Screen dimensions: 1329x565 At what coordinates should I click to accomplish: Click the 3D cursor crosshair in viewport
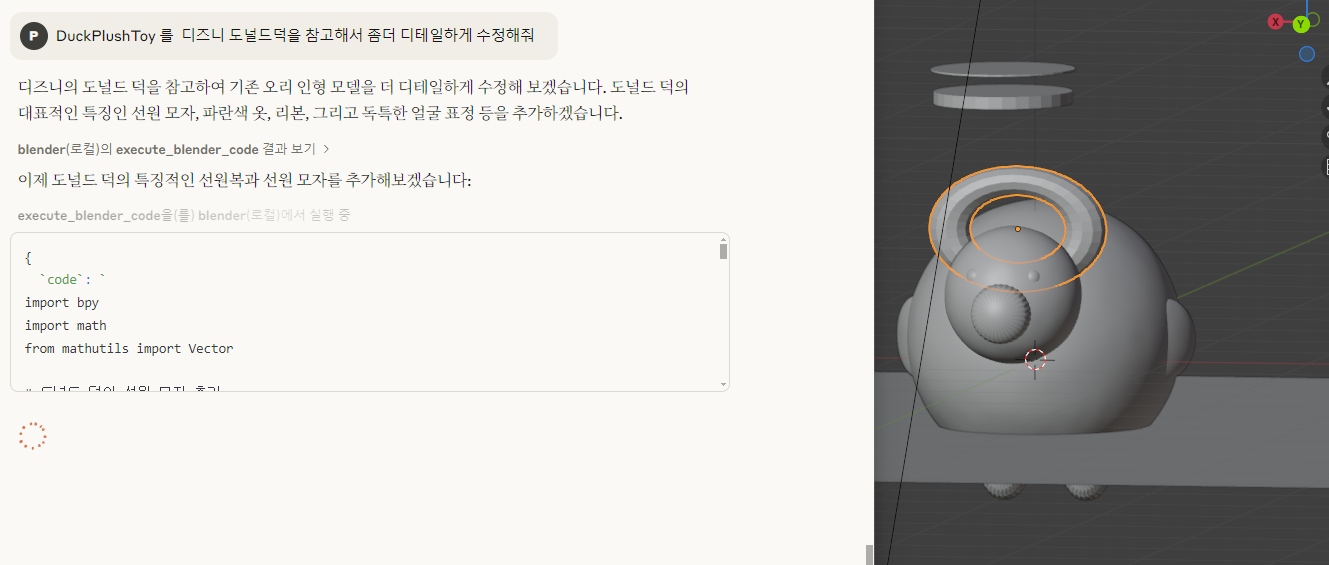click(x=1035, y=359)
